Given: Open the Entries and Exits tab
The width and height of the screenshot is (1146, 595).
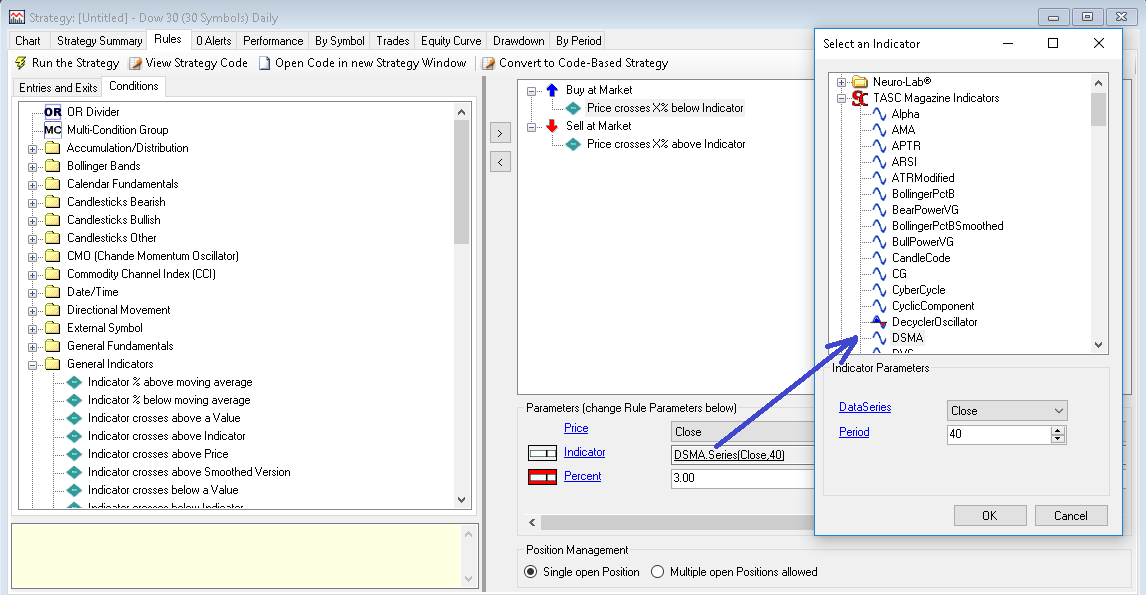Looking at the screenshot, I should pos(58,88).
